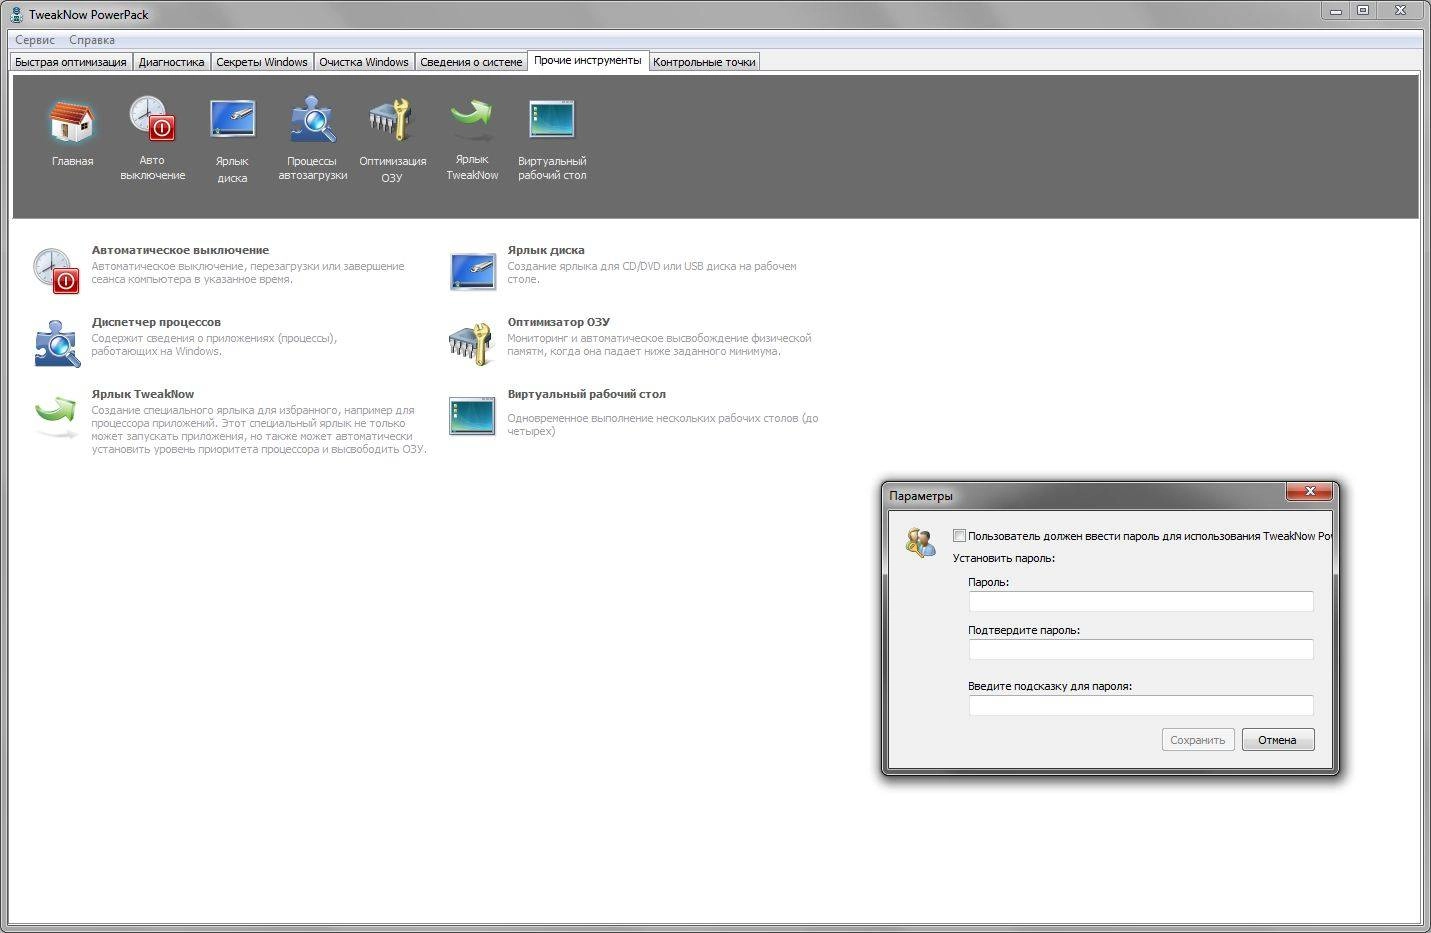Click the Отмена button

(1277, 740)
